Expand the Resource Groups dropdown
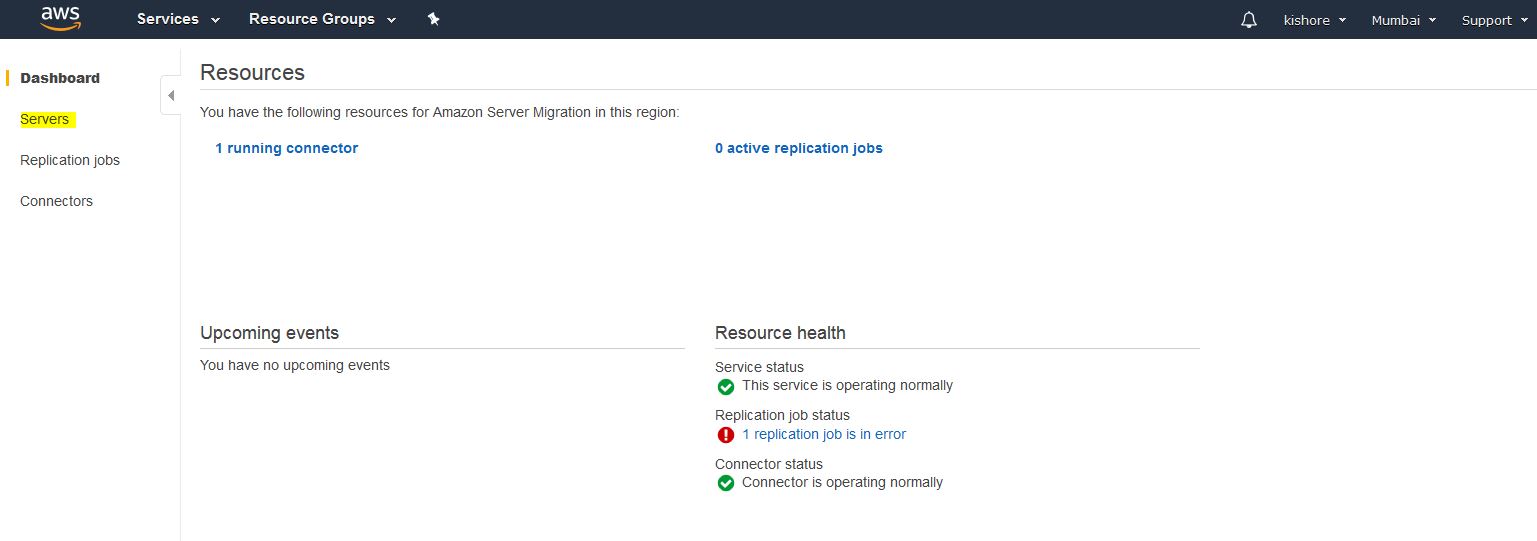 coord(322,19)
